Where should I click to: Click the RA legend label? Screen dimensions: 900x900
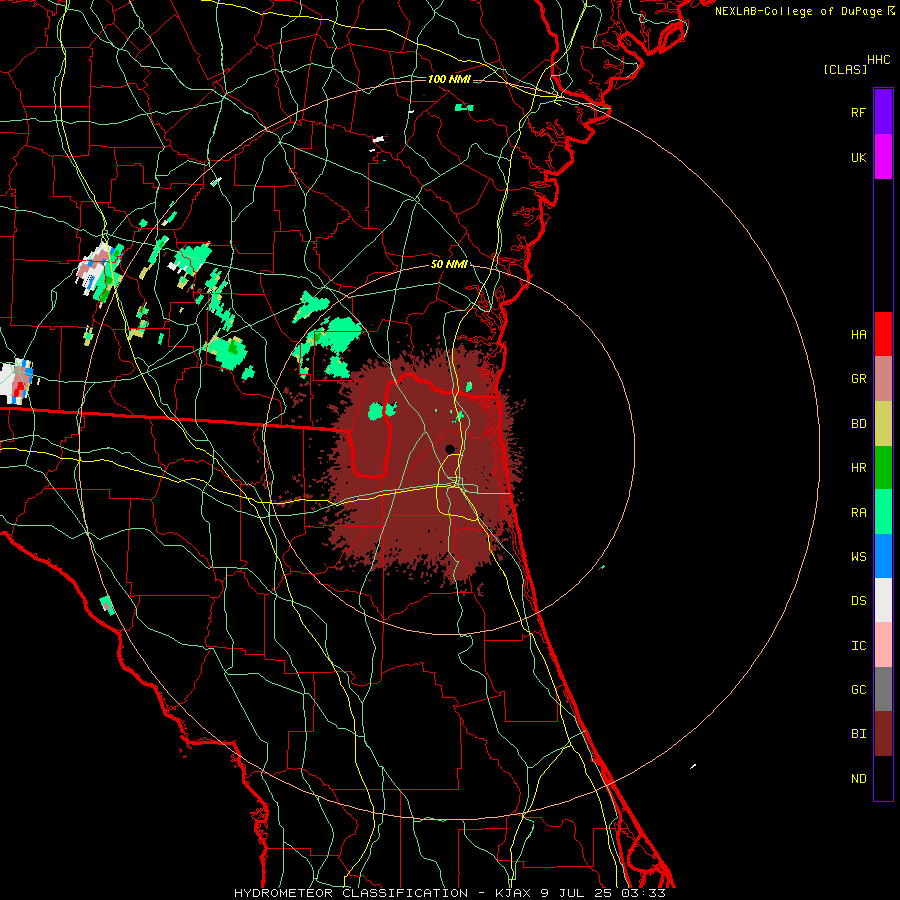tap(858, 512)
